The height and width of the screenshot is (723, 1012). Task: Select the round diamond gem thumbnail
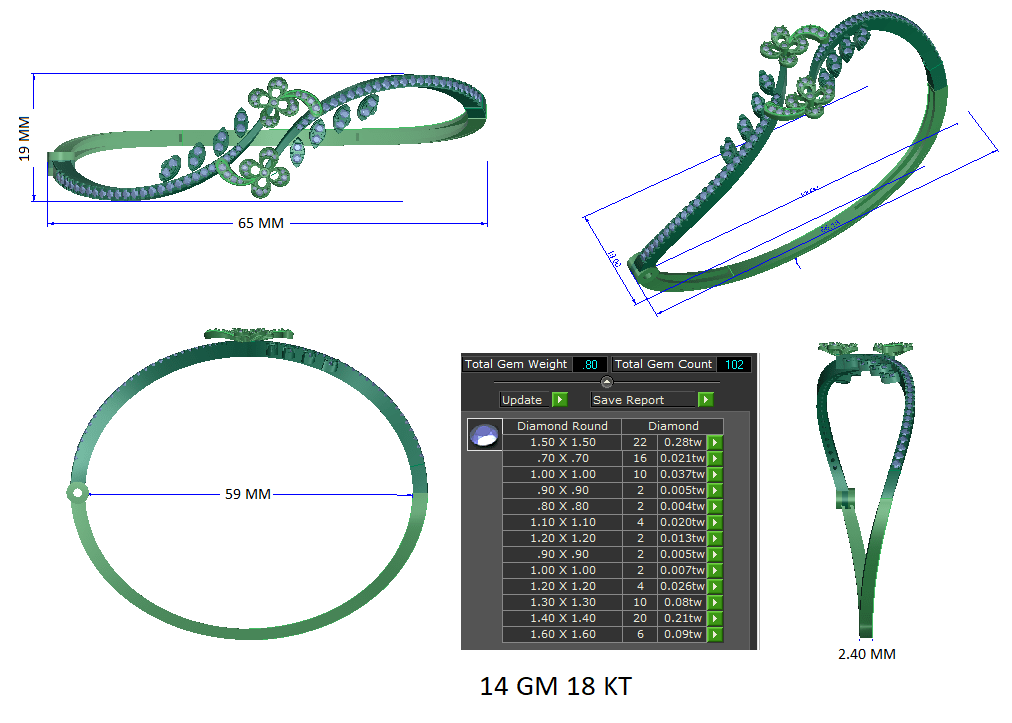pos(484,435)
